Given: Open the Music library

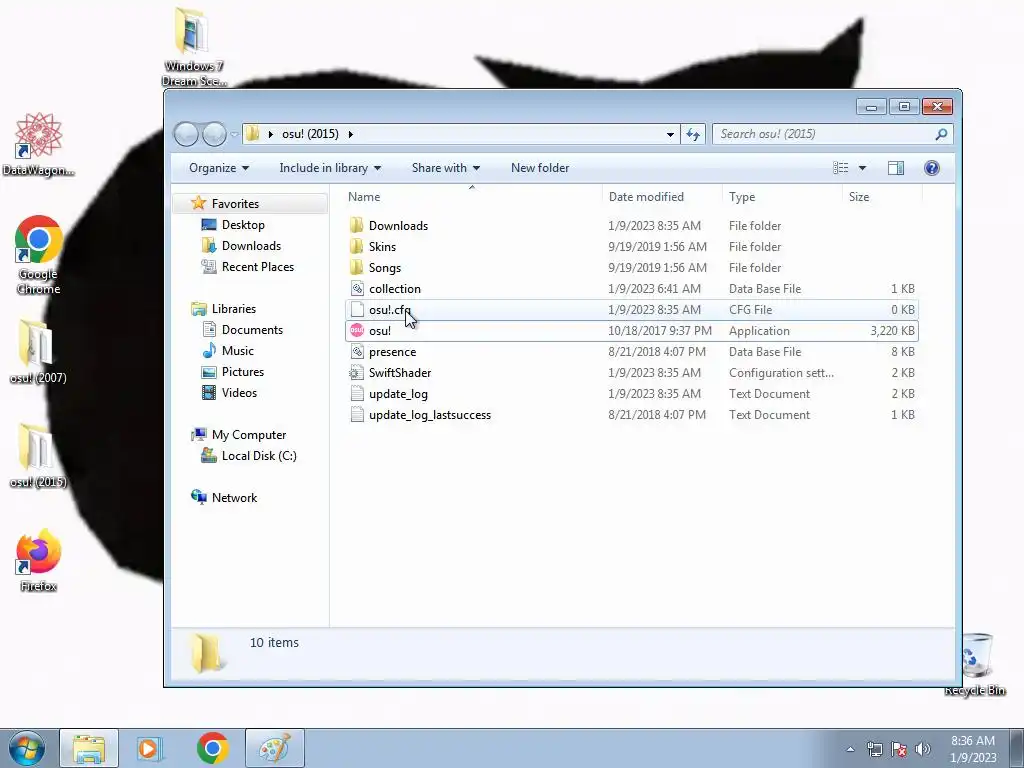Looking at the screenshot, I should 238,351.
